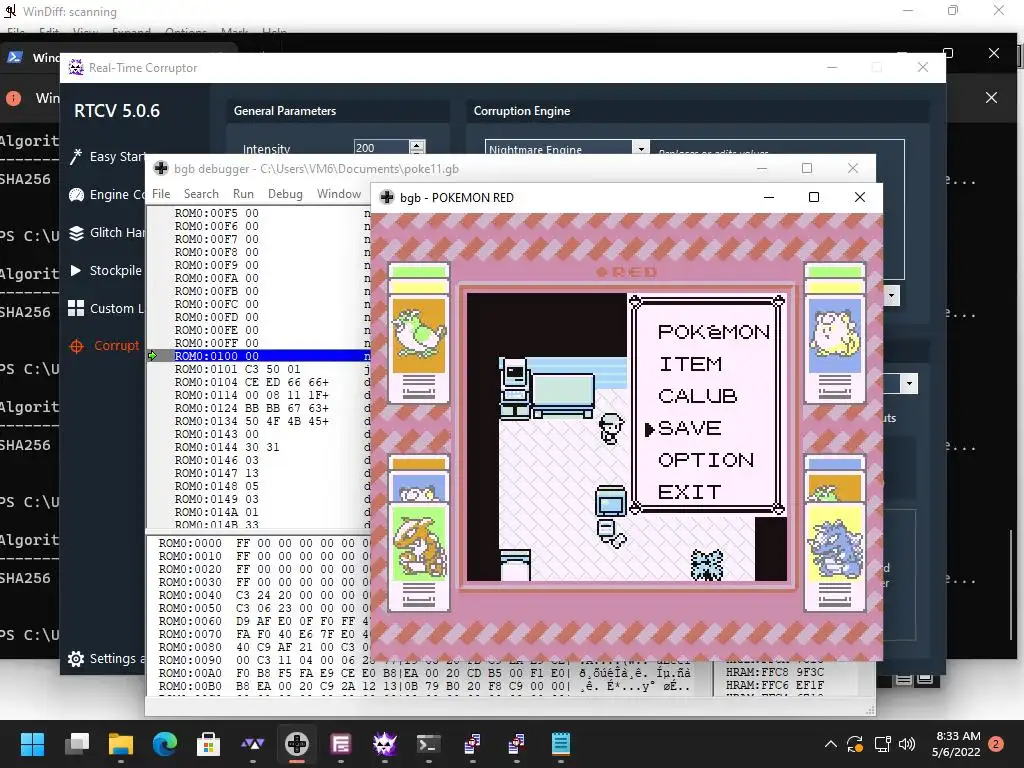Image resolution: width=1024 pixels, height=768 pixels.
Task: Maximize the bgb debugger window
Action: coord(807,168)
